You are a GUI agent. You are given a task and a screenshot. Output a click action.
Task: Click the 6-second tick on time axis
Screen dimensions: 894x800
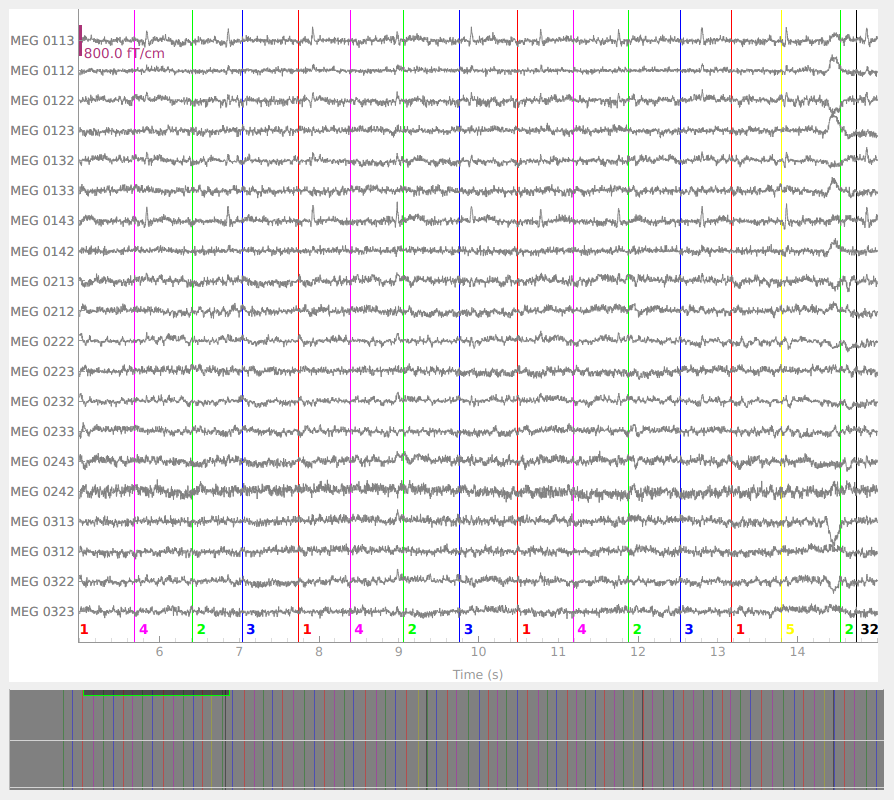158,652
